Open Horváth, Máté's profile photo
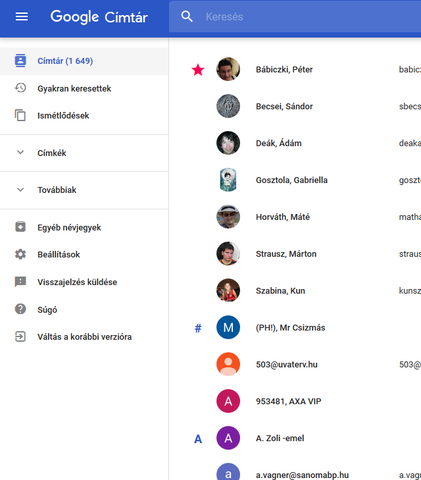The width and height of the screenshot is (421, 480). coord(228,217)
